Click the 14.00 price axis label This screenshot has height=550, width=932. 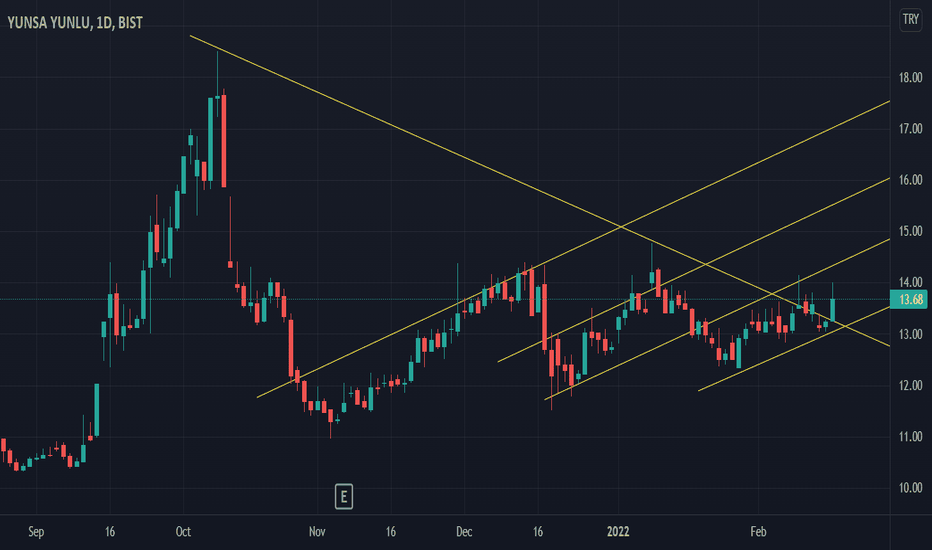point(910,282)
